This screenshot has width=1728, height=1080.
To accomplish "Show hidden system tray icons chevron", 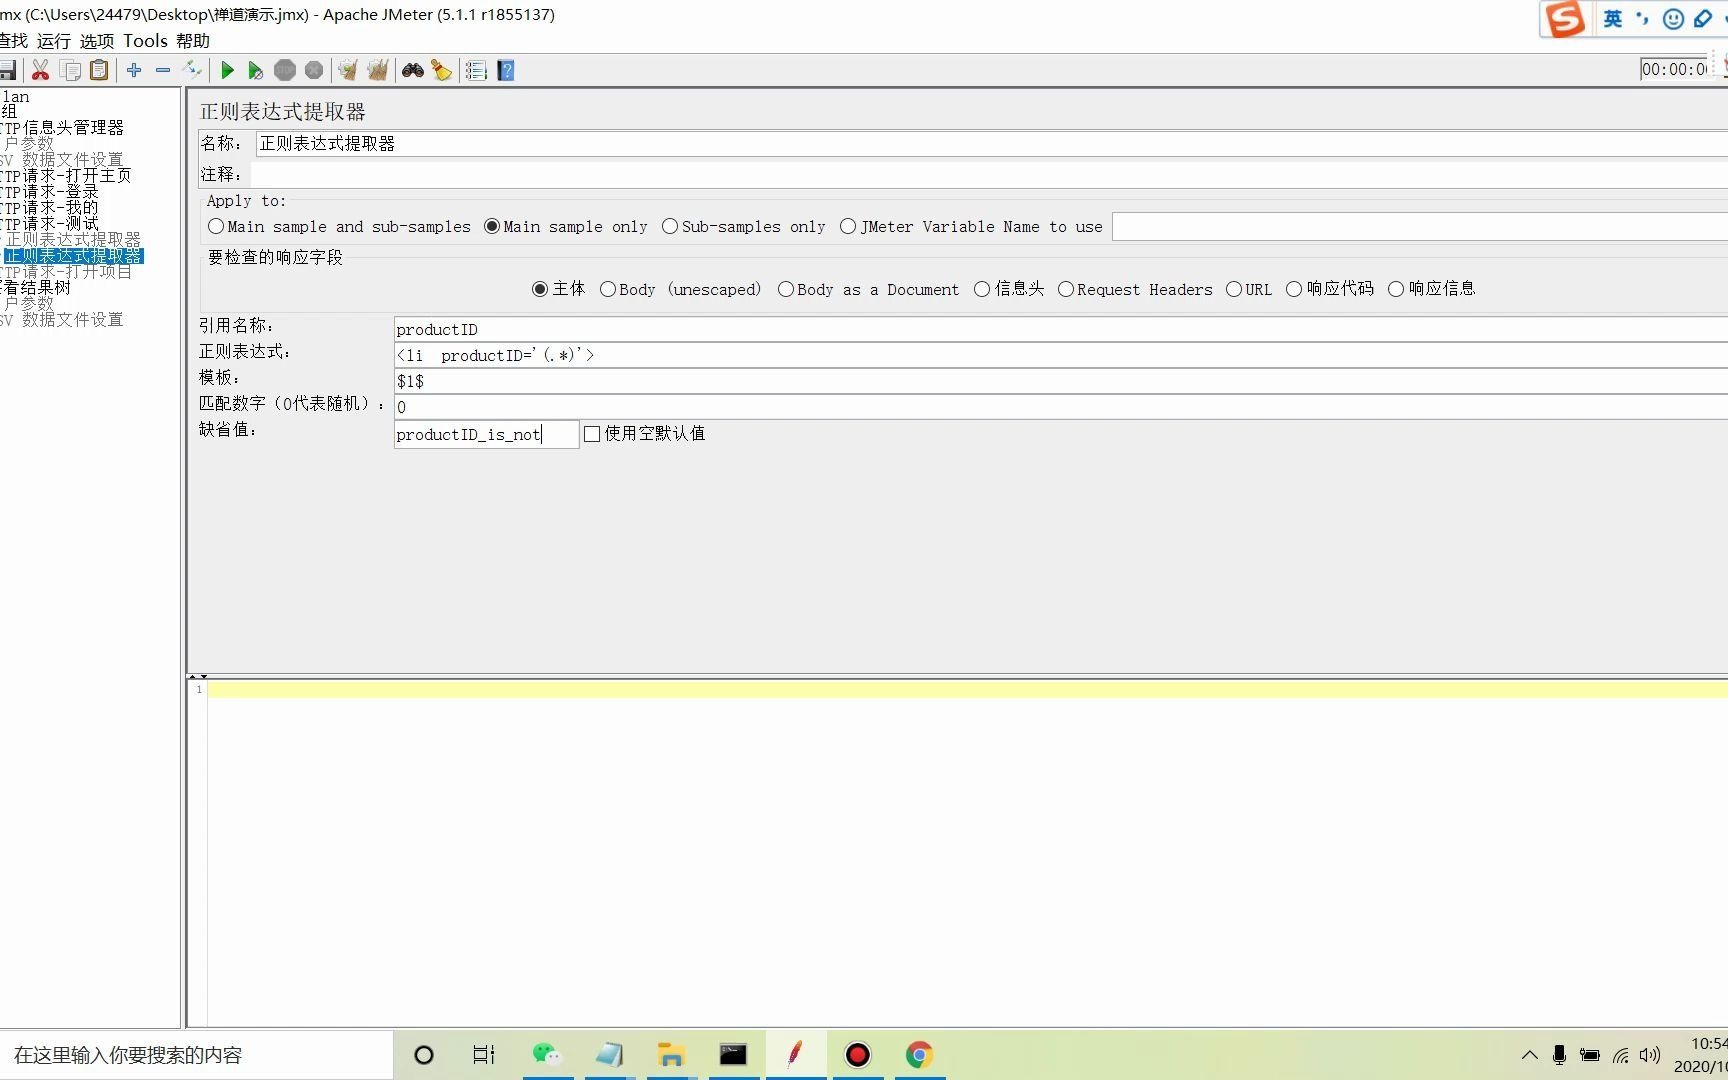I will [1529, 1055].
